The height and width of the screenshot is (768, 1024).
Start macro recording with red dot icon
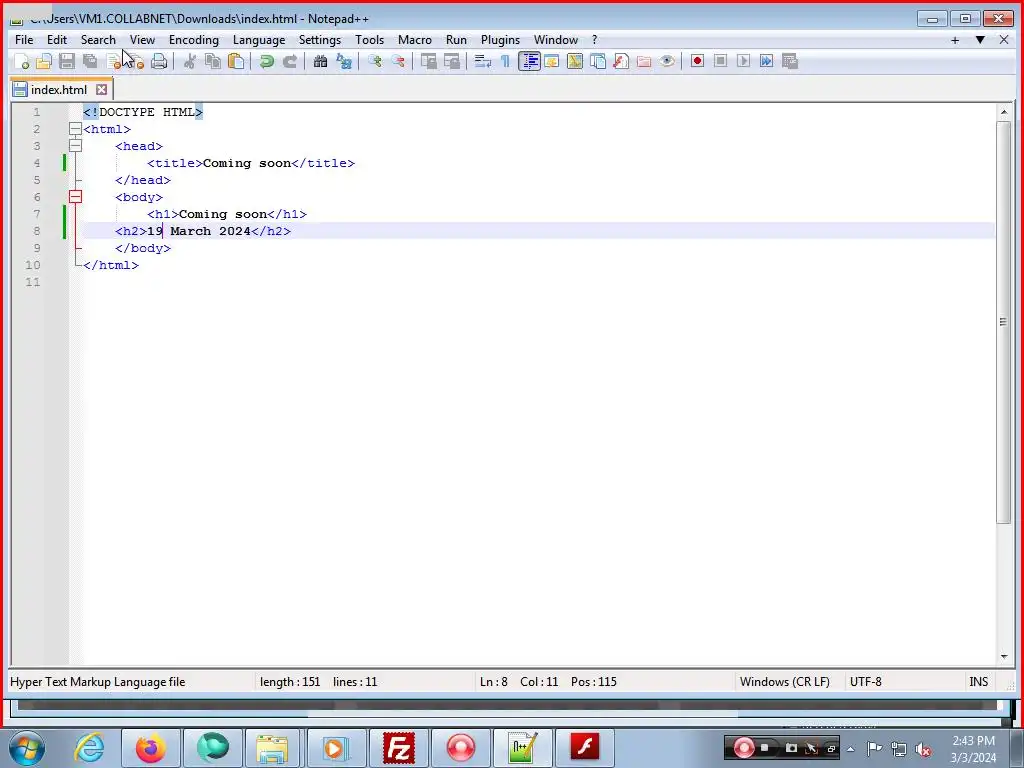[697, 61]
